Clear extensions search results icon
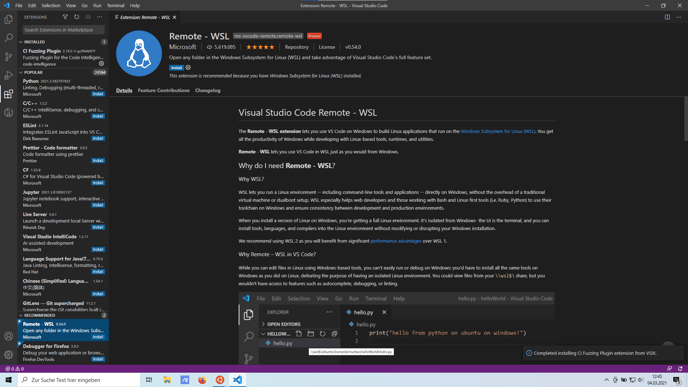The width and height of the screenshot is (688, 387). tap(88, 17)
